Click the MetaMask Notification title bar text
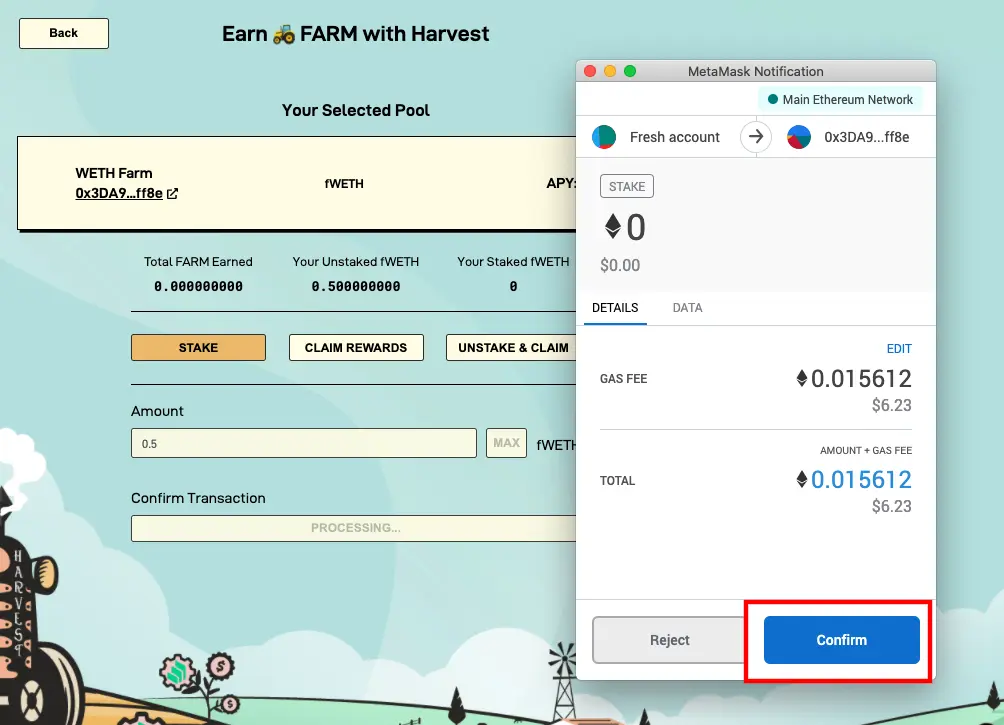Screen dimensions: 1004x725 coord(756,72)
